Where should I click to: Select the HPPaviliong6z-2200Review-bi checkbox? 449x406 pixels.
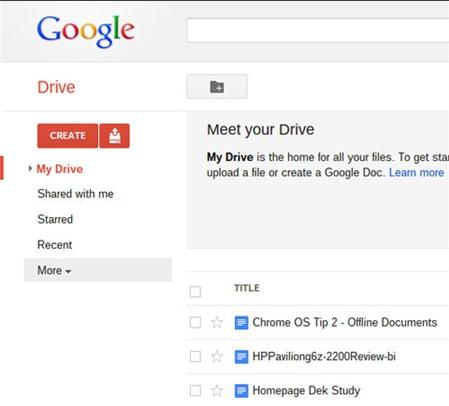tap(195, 356)
